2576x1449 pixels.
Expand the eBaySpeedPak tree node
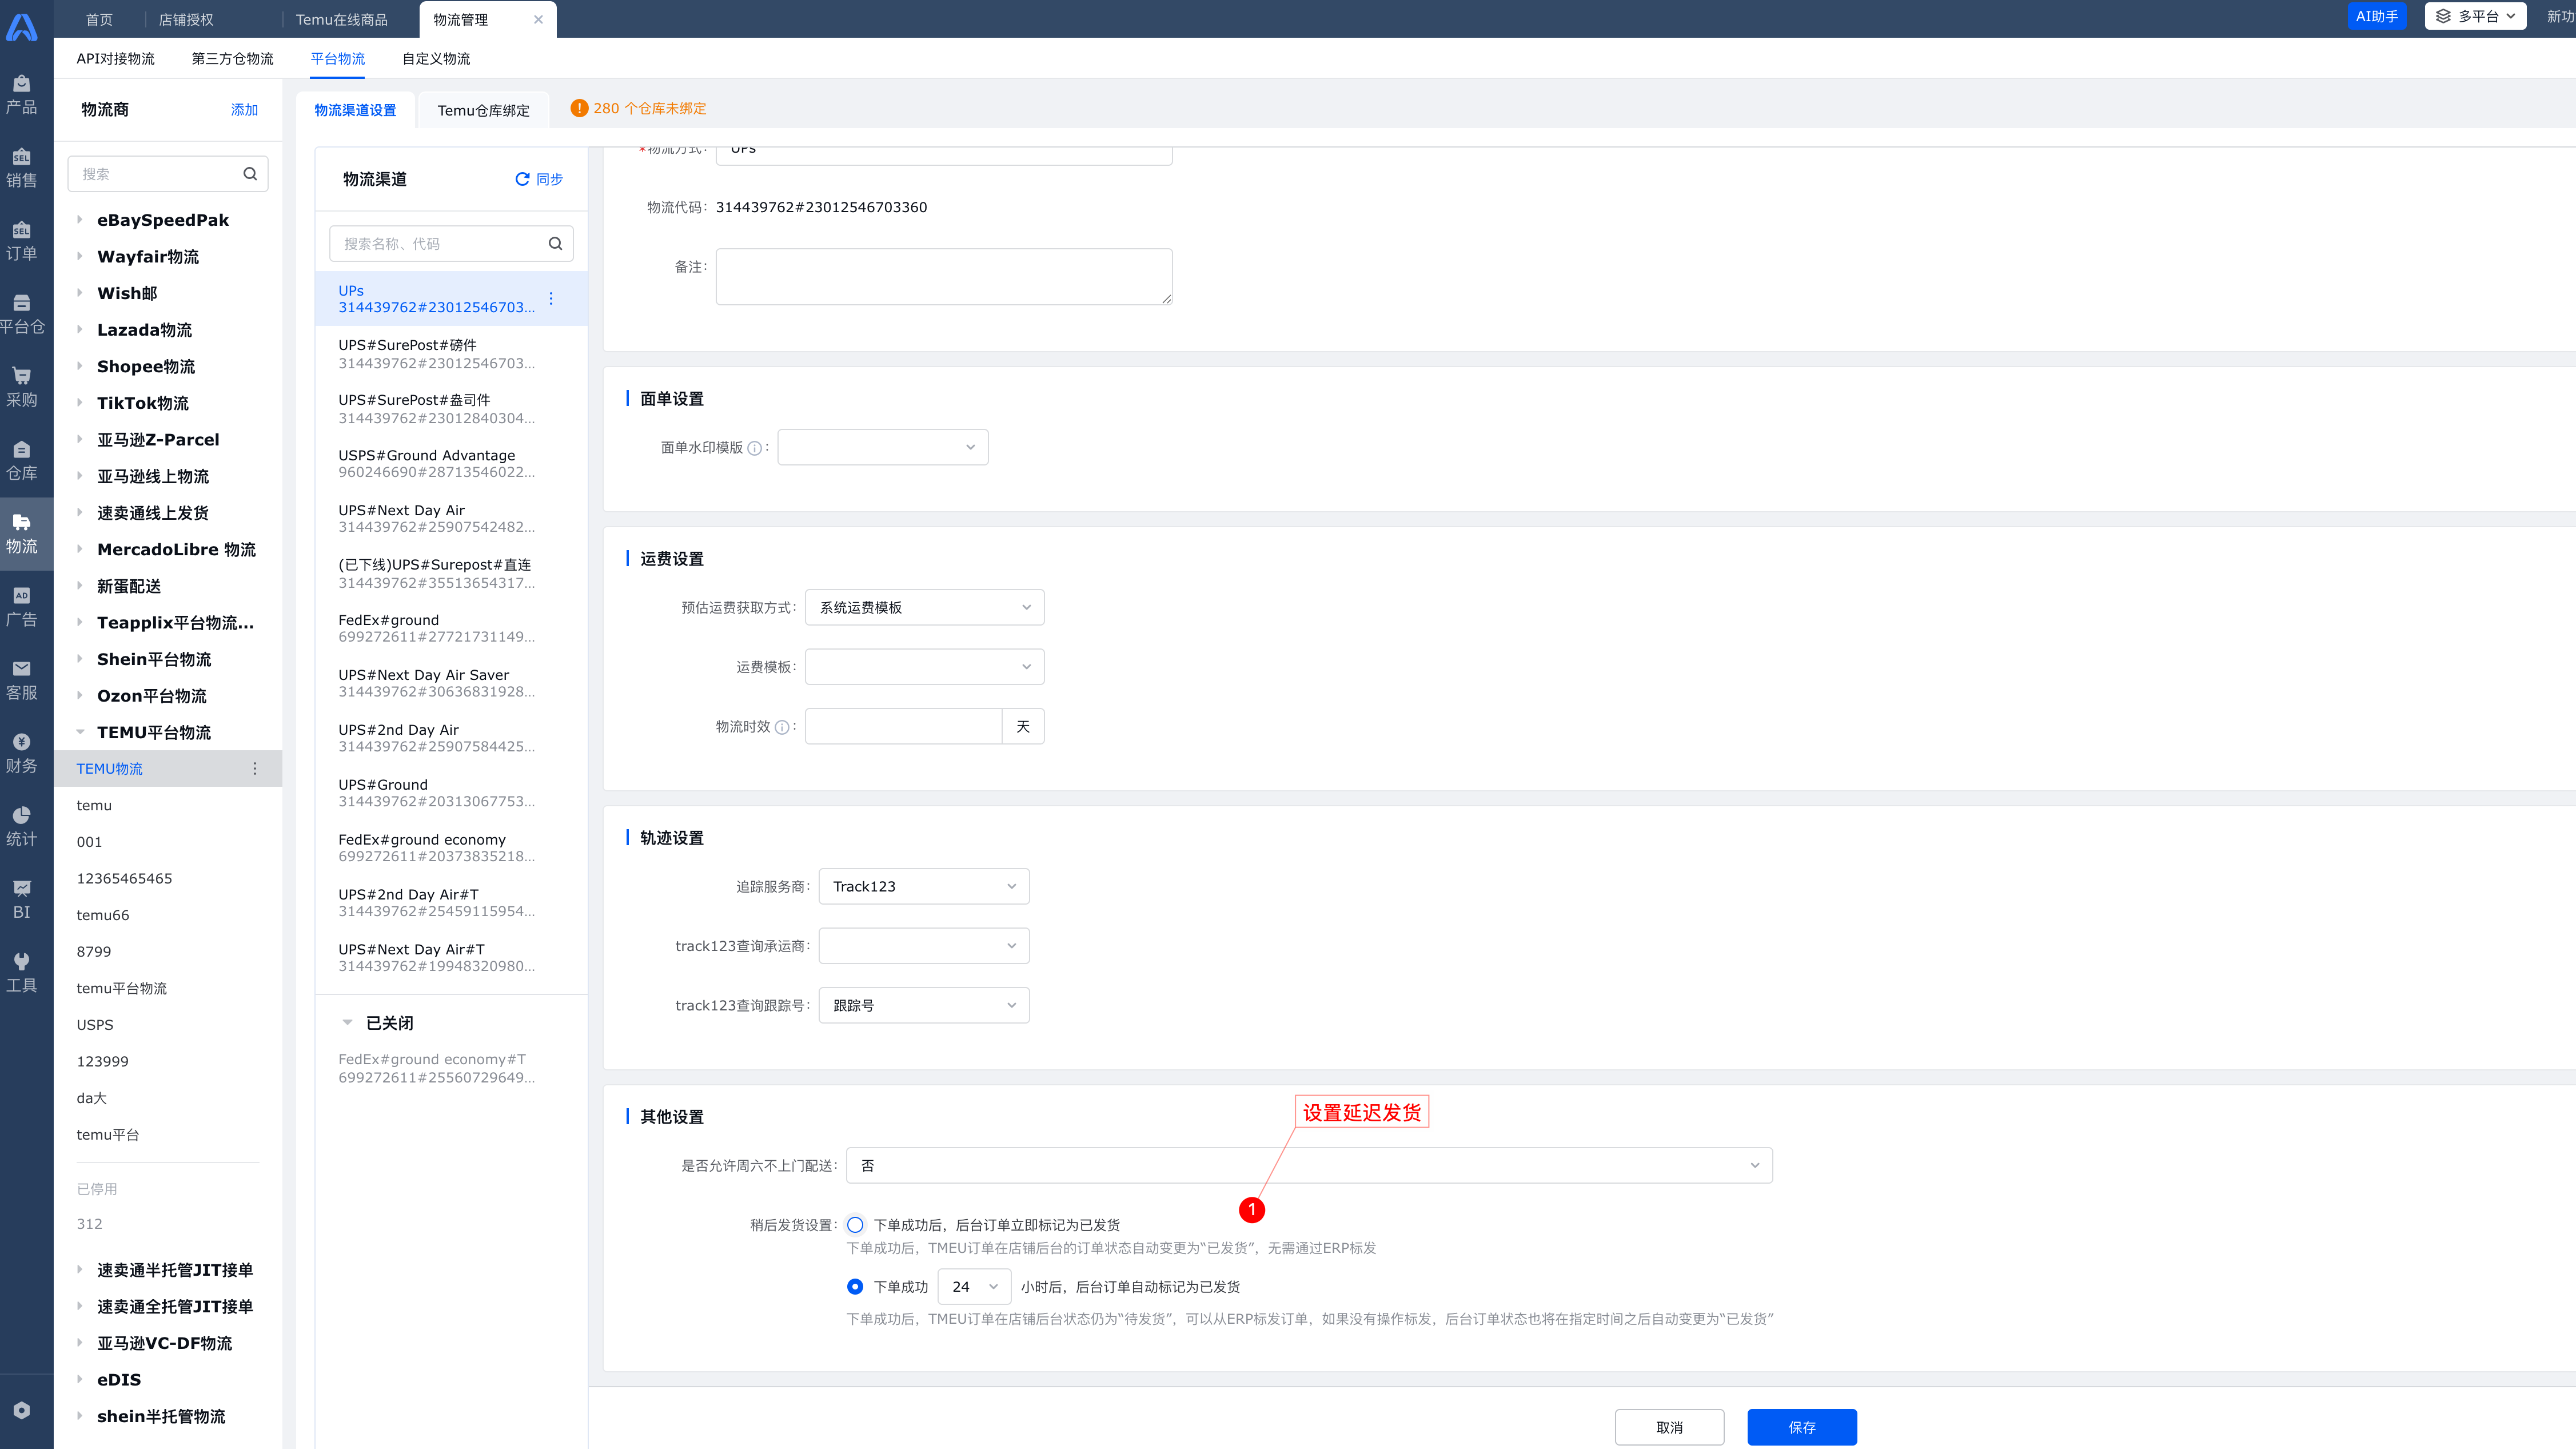click(80, 220)
